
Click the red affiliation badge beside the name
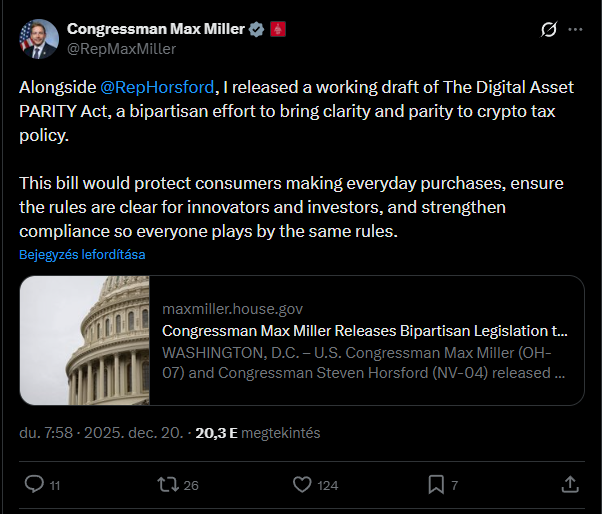[279, 29]
